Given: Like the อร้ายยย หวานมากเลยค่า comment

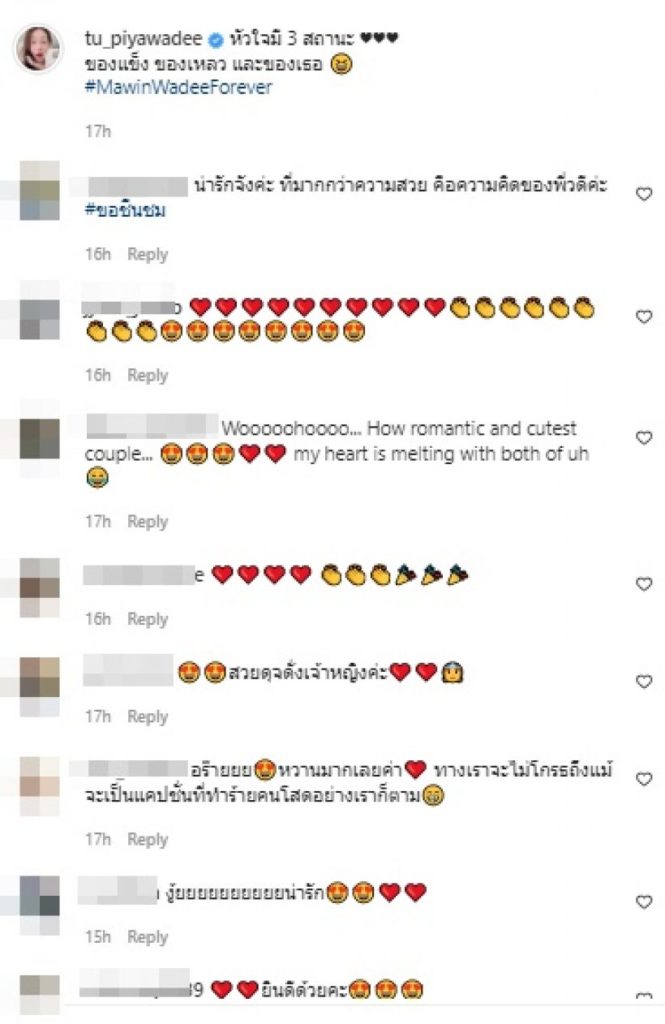Looking at the screenshot, I should pos(644,779).
